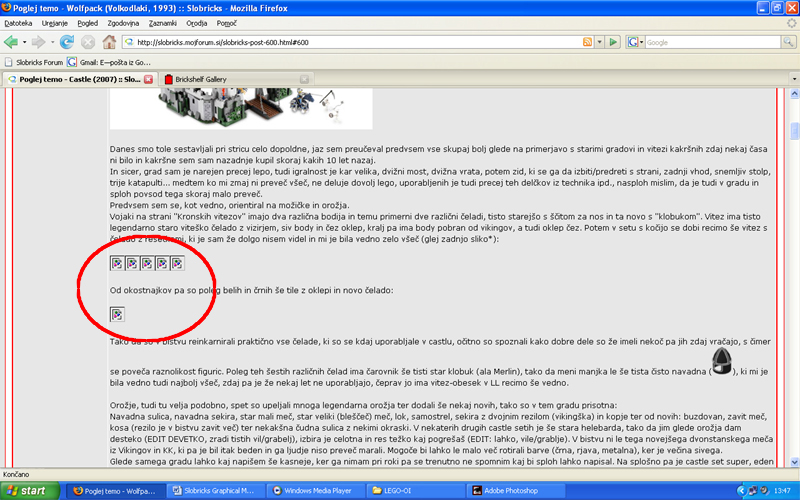Open the back history dropdown arrow
The width and height of the screenshot is (800, 500).
24,42
